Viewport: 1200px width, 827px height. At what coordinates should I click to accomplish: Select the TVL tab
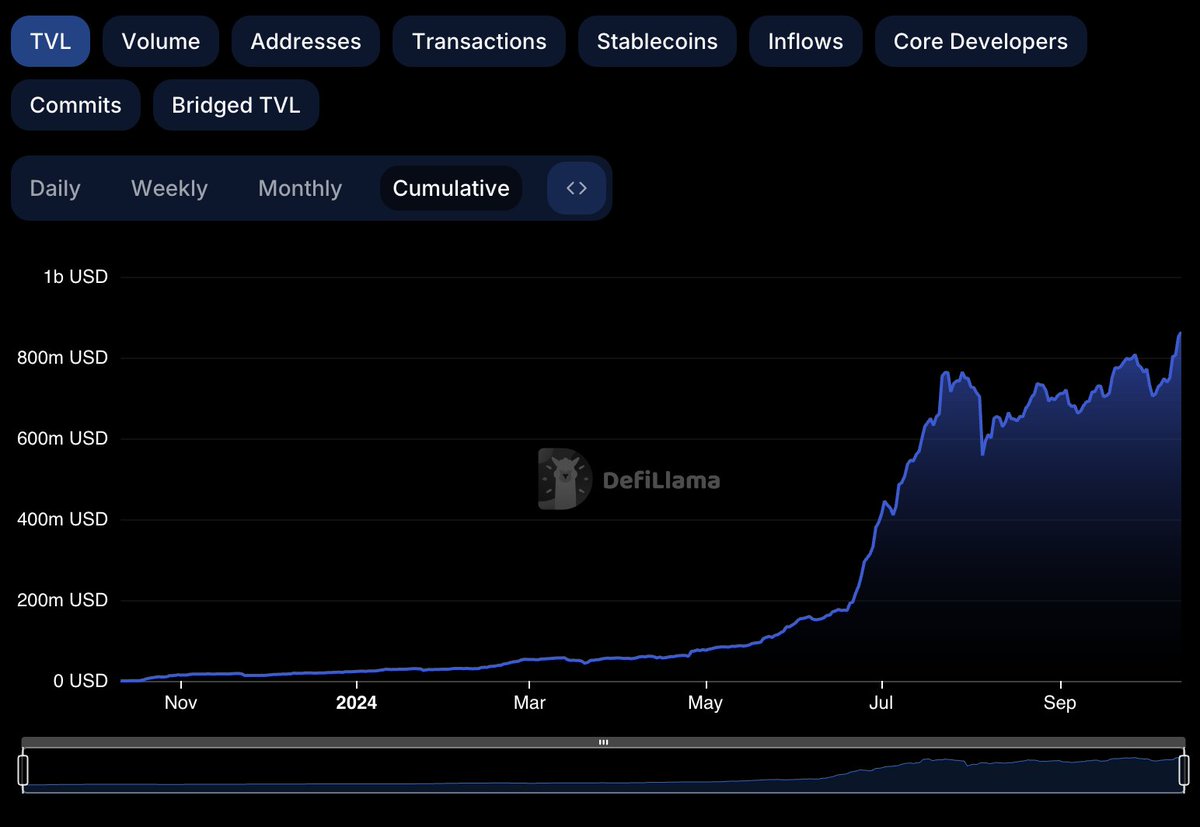[x=50, y=41]
